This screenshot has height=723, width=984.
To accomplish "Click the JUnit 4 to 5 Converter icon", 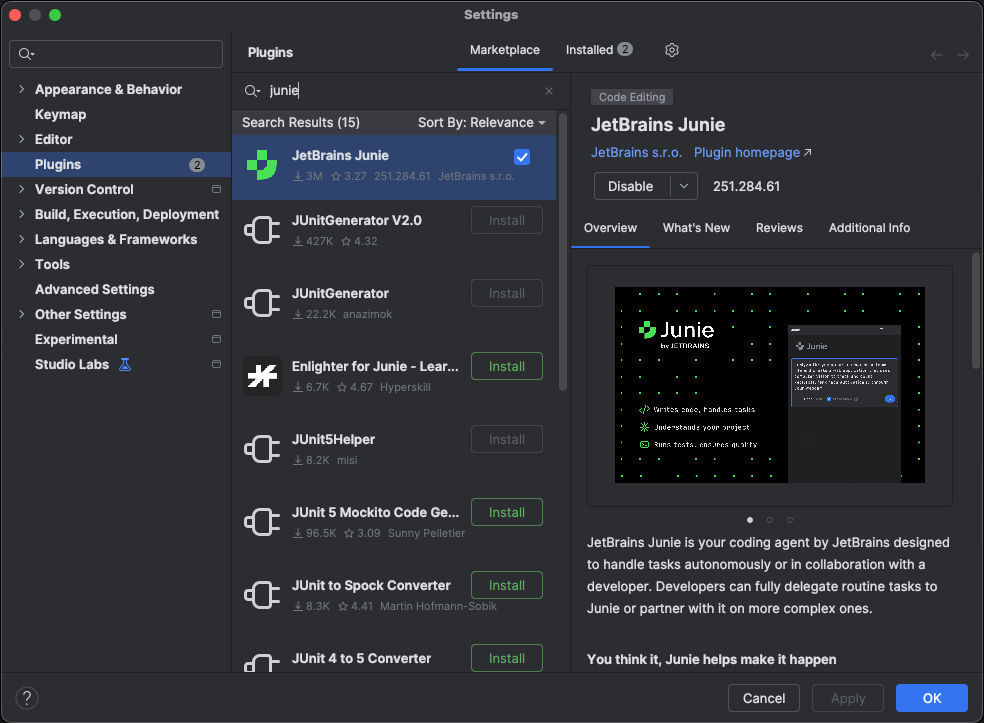I will point(262,663).
